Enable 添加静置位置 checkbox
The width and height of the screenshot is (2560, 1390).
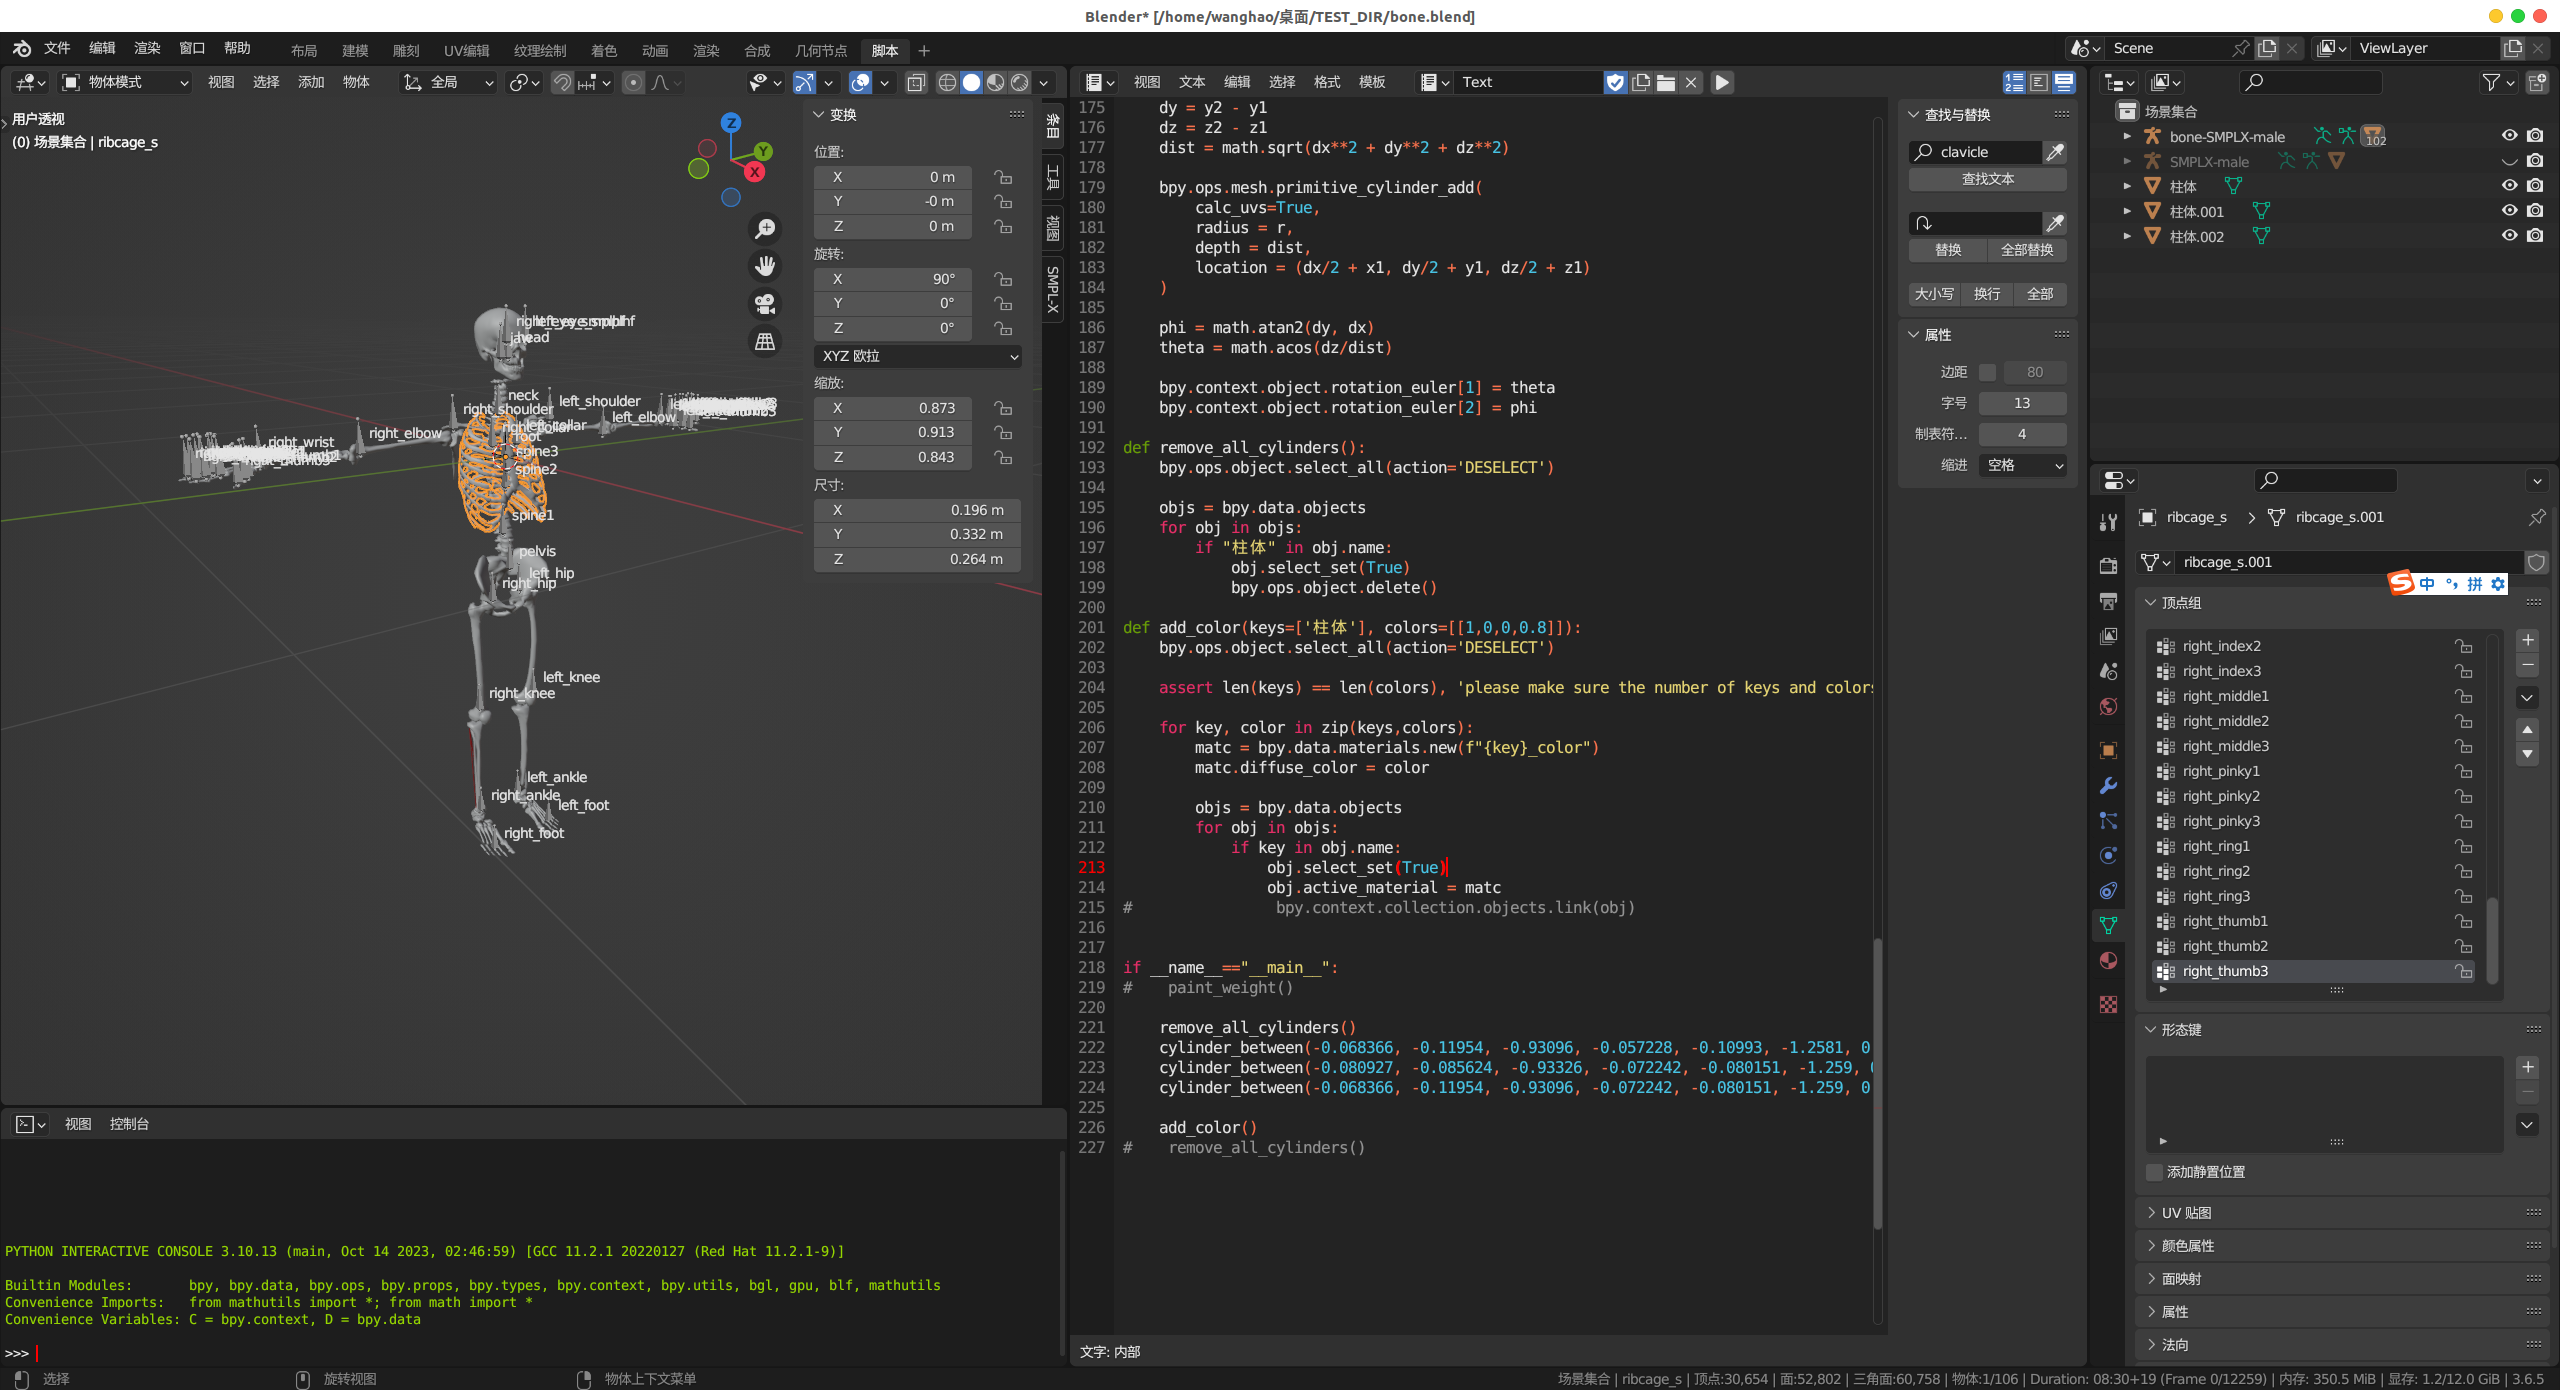pos(2155,1172)
